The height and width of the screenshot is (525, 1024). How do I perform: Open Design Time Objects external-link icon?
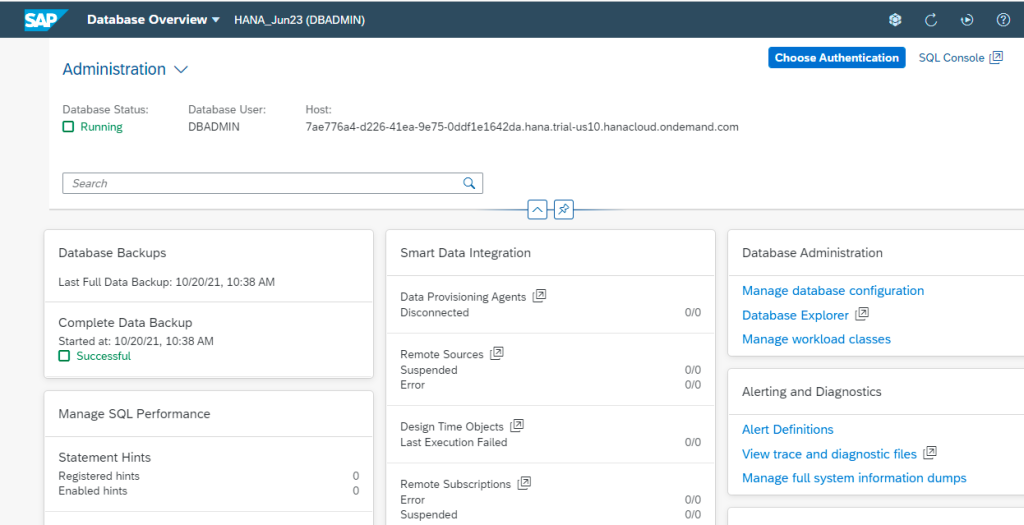point(517,426)
